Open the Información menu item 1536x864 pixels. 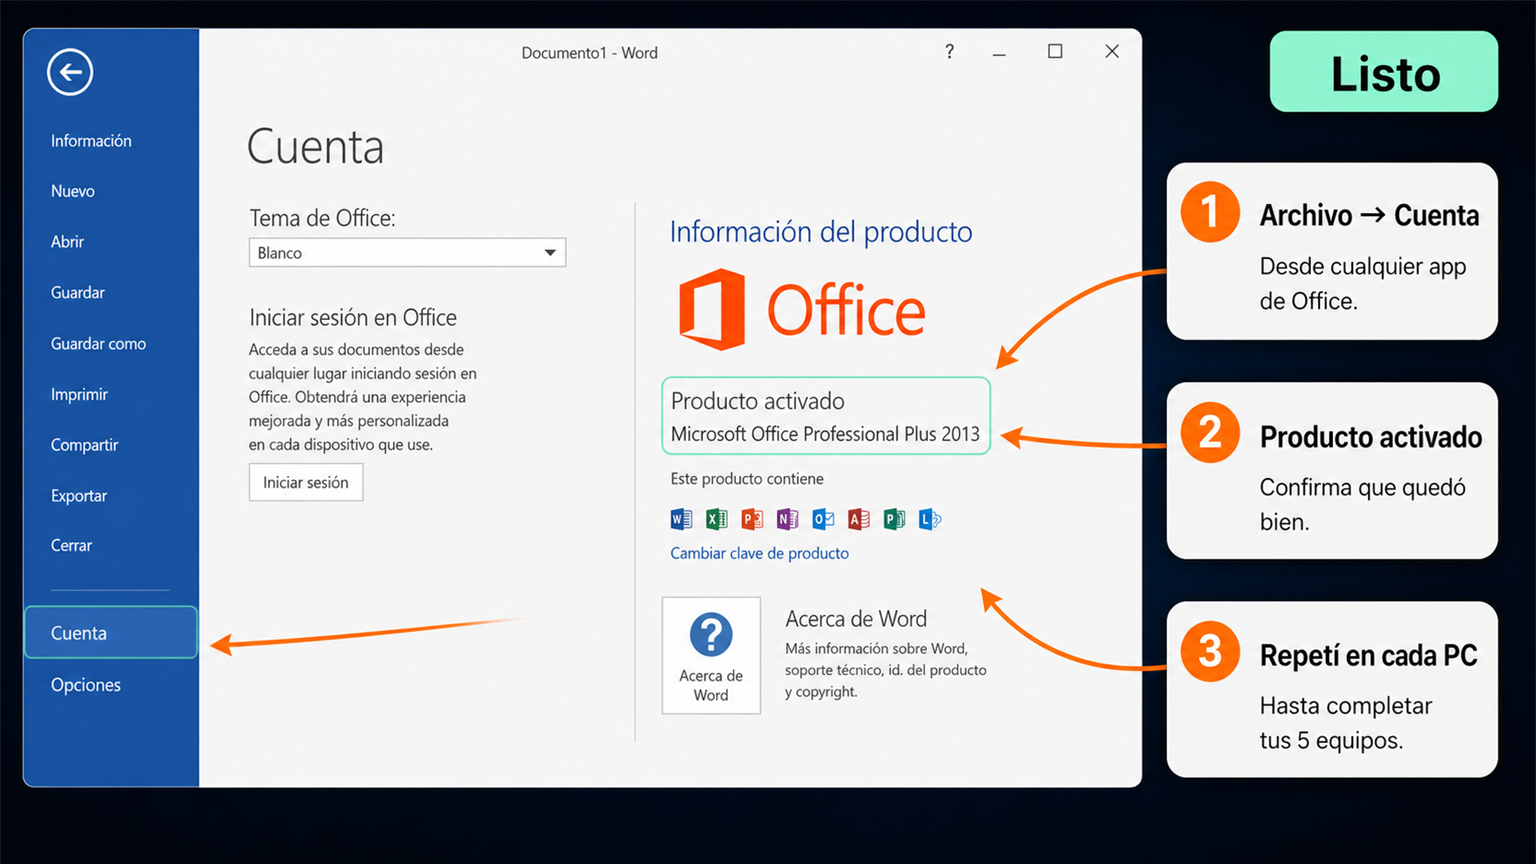(x=91, y=141)
